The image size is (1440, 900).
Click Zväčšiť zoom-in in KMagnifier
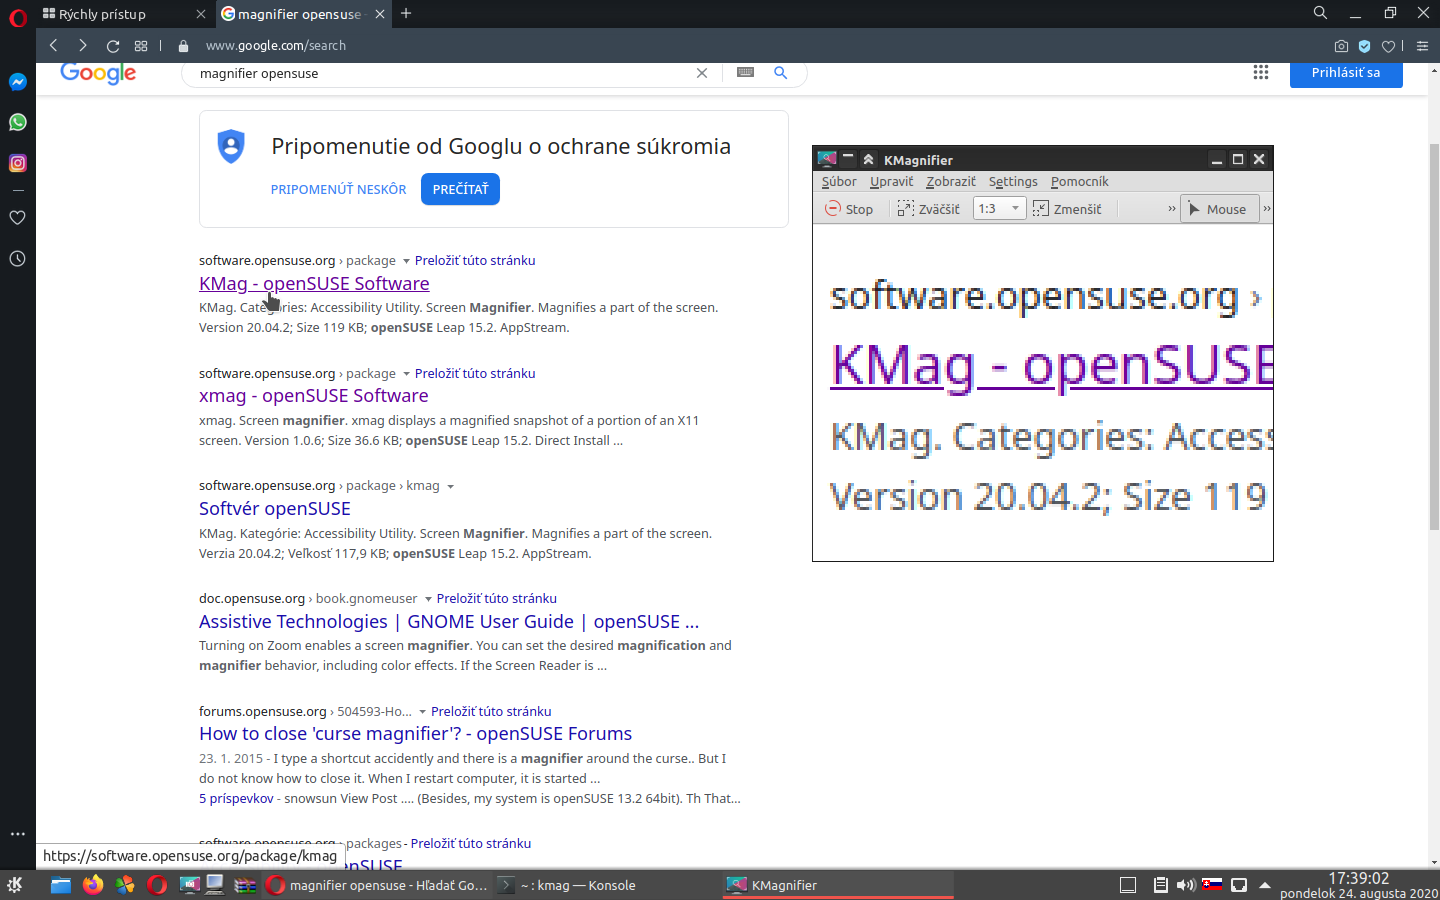tap(928, 209)
